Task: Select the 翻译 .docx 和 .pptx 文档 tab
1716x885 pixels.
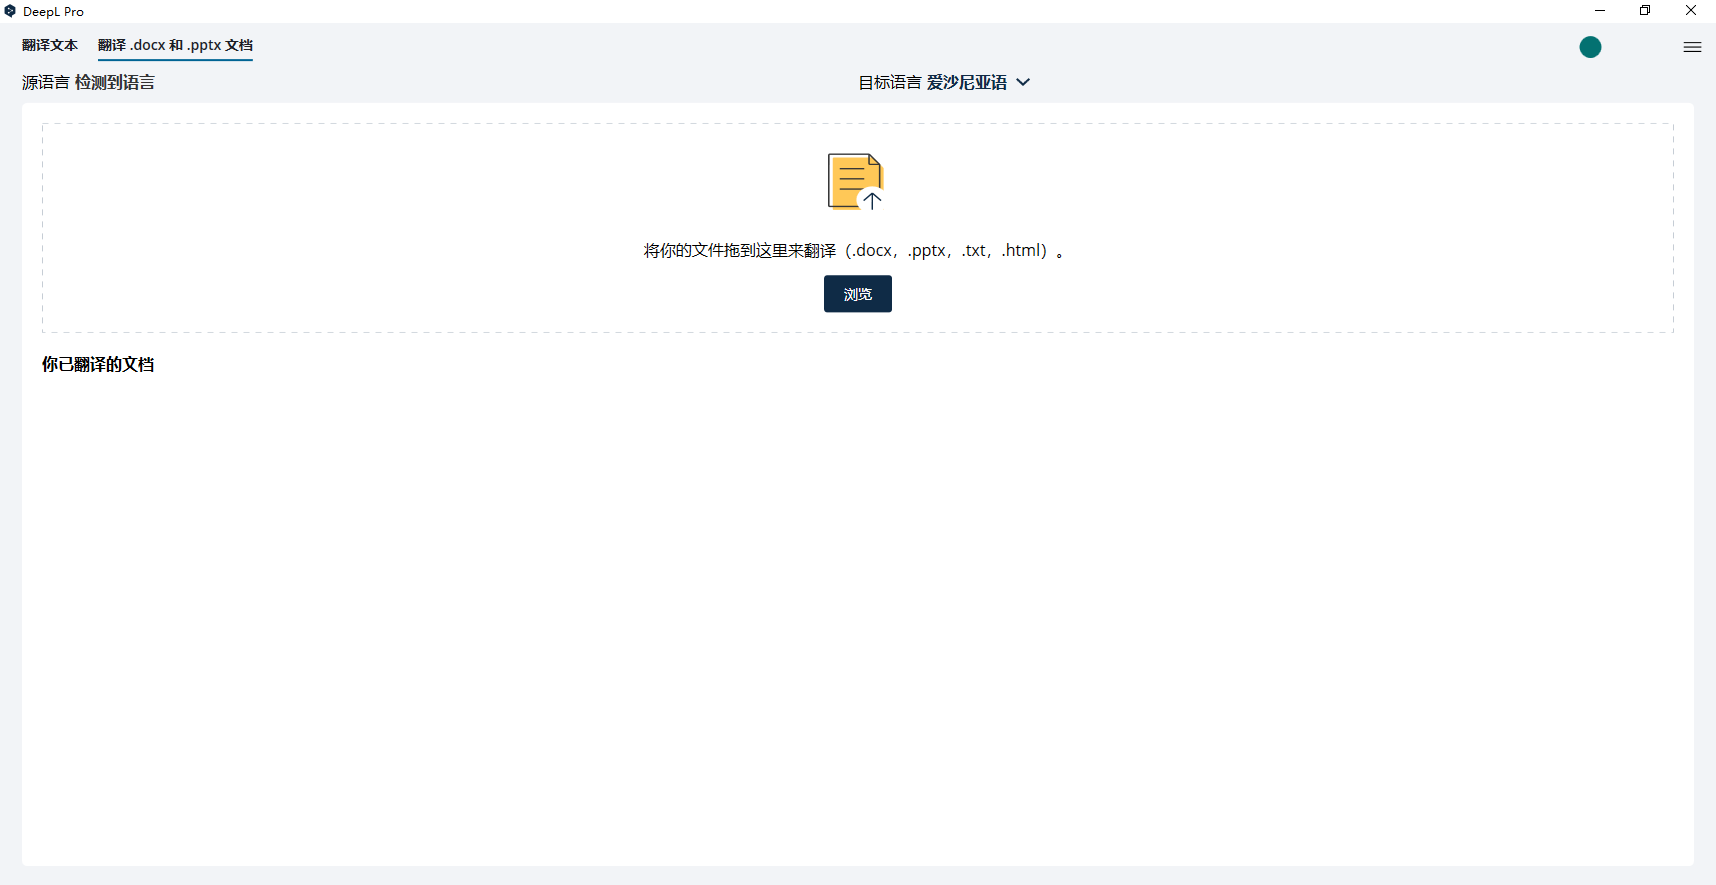Action: click(175, 45)
